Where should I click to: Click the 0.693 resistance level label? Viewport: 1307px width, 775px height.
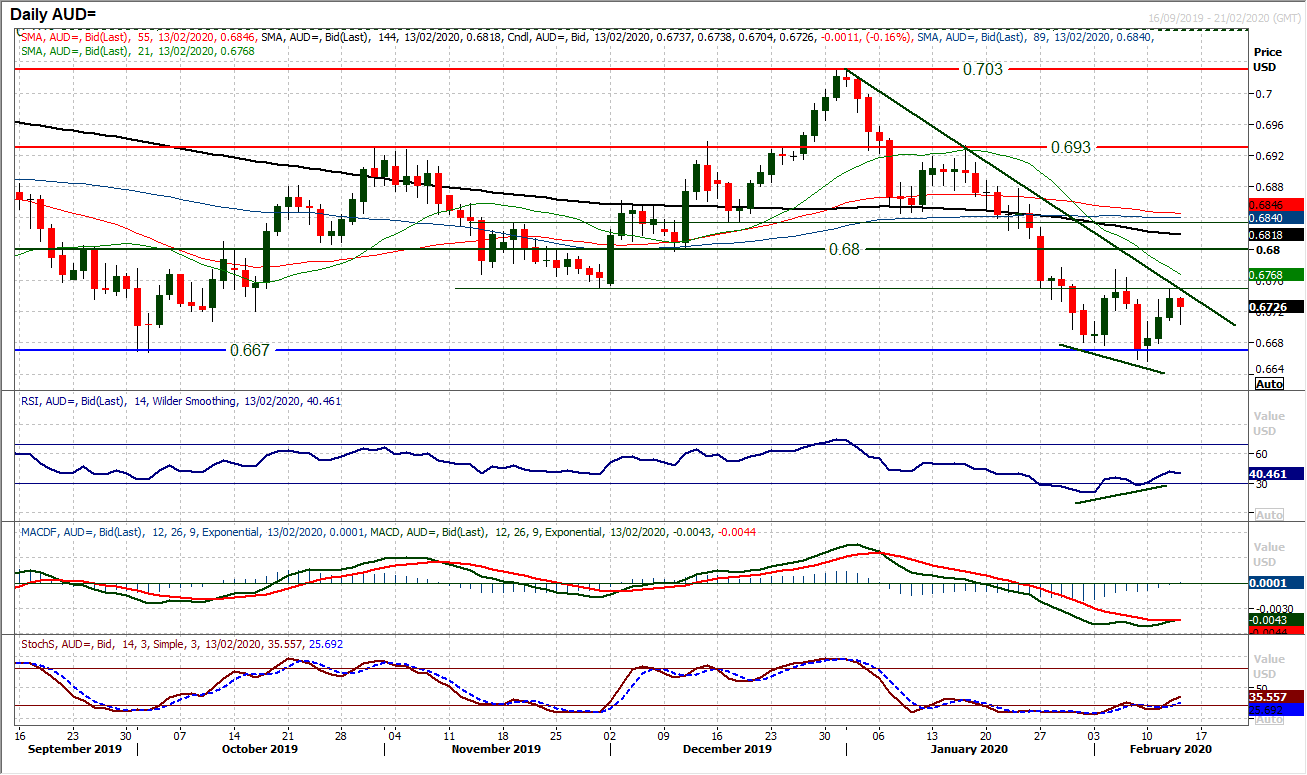coord(1072,146)
